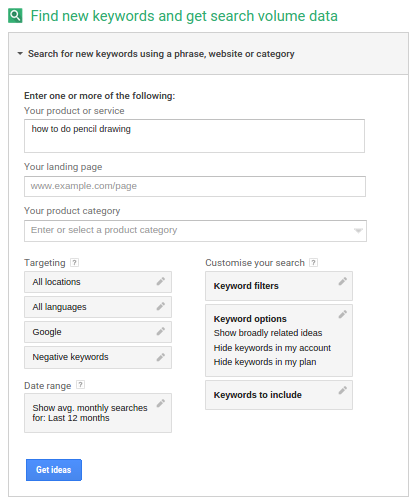
Task: Edit Keyword filters with pencil icon
Action: click(x=343, y=282)
